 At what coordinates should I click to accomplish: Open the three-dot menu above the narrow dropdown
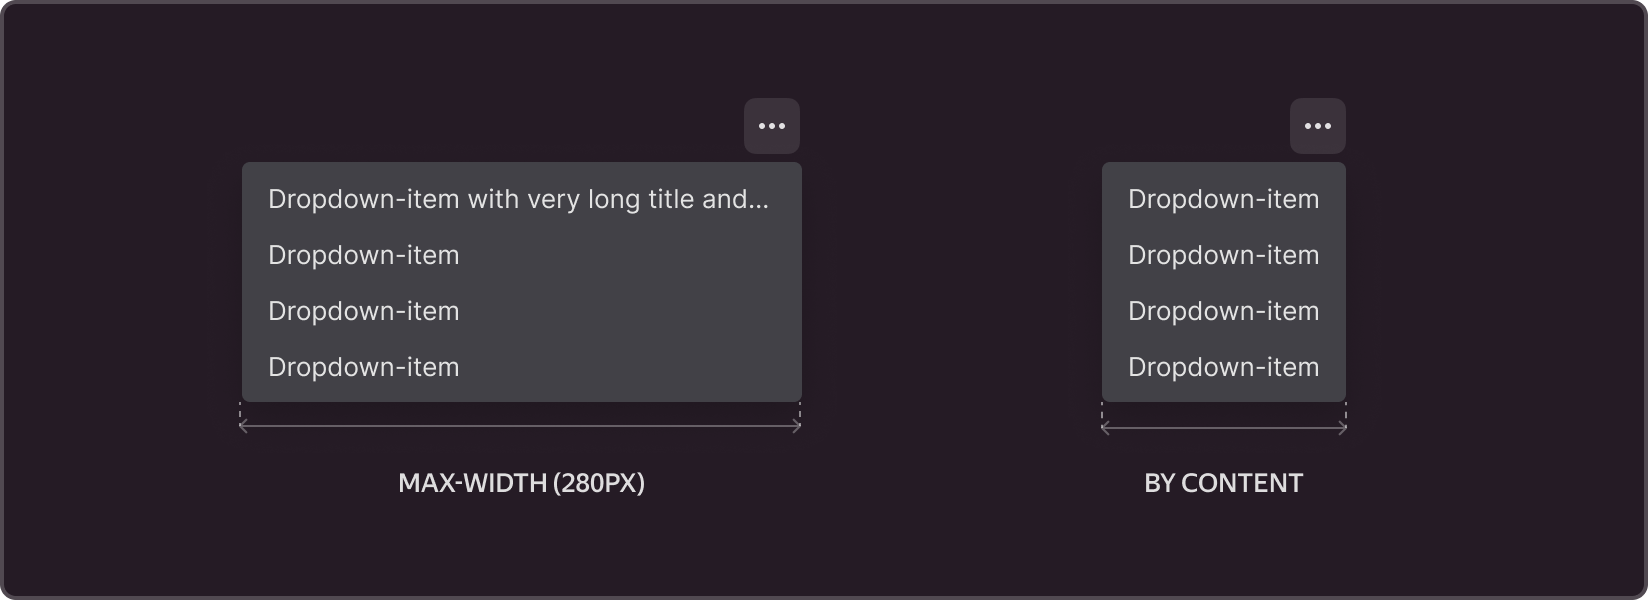[x=1317, y=126]
